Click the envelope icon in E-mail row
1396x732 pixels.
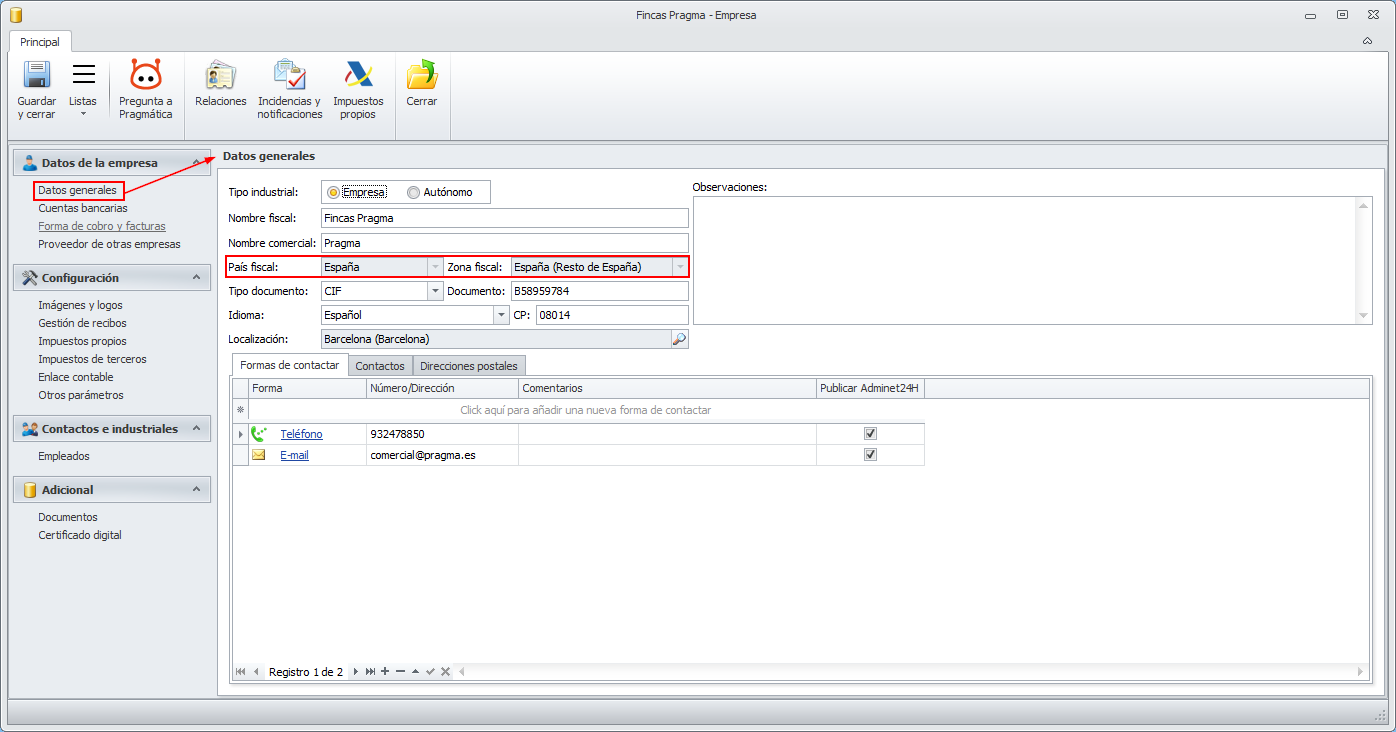[259, 455]
